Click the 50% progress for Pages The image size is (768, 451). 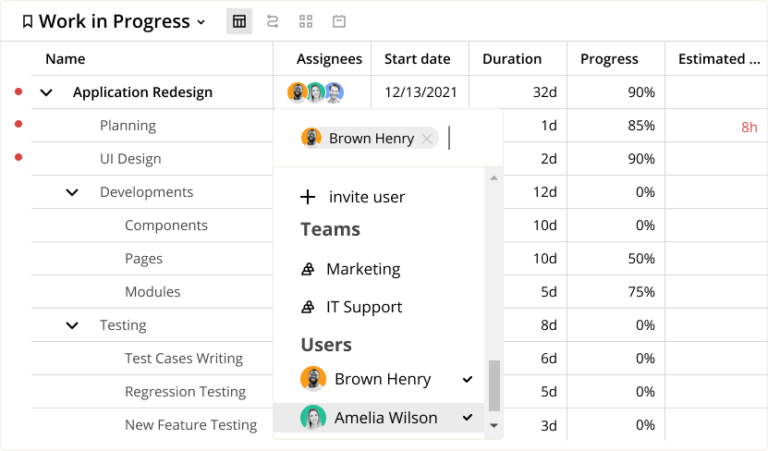[x=641, y=259]
